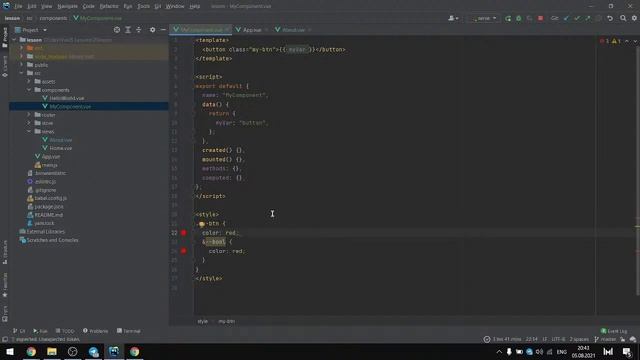Remove the breakpoint on line 24
Image resolution: width=640 pixels, height=360 pixels.
pos(184,251)
